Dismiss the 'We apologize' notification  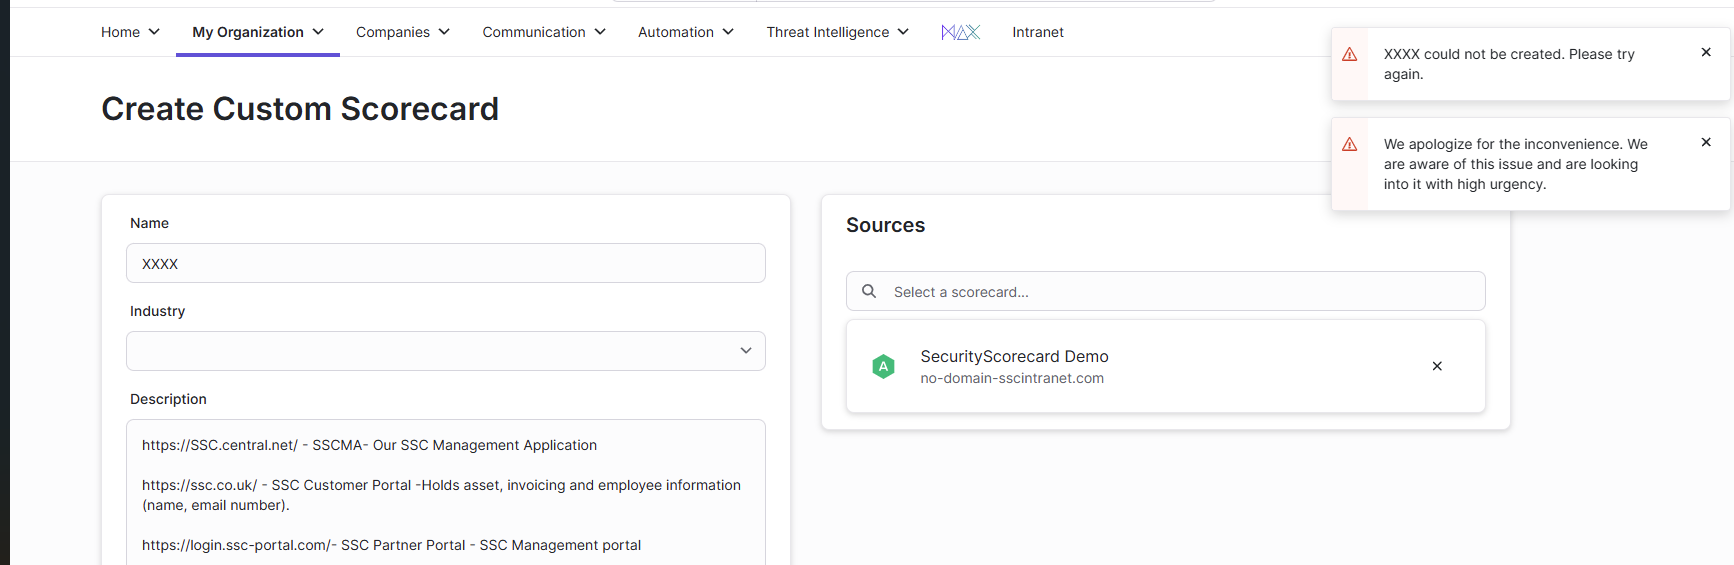(x=1706, y=142)
